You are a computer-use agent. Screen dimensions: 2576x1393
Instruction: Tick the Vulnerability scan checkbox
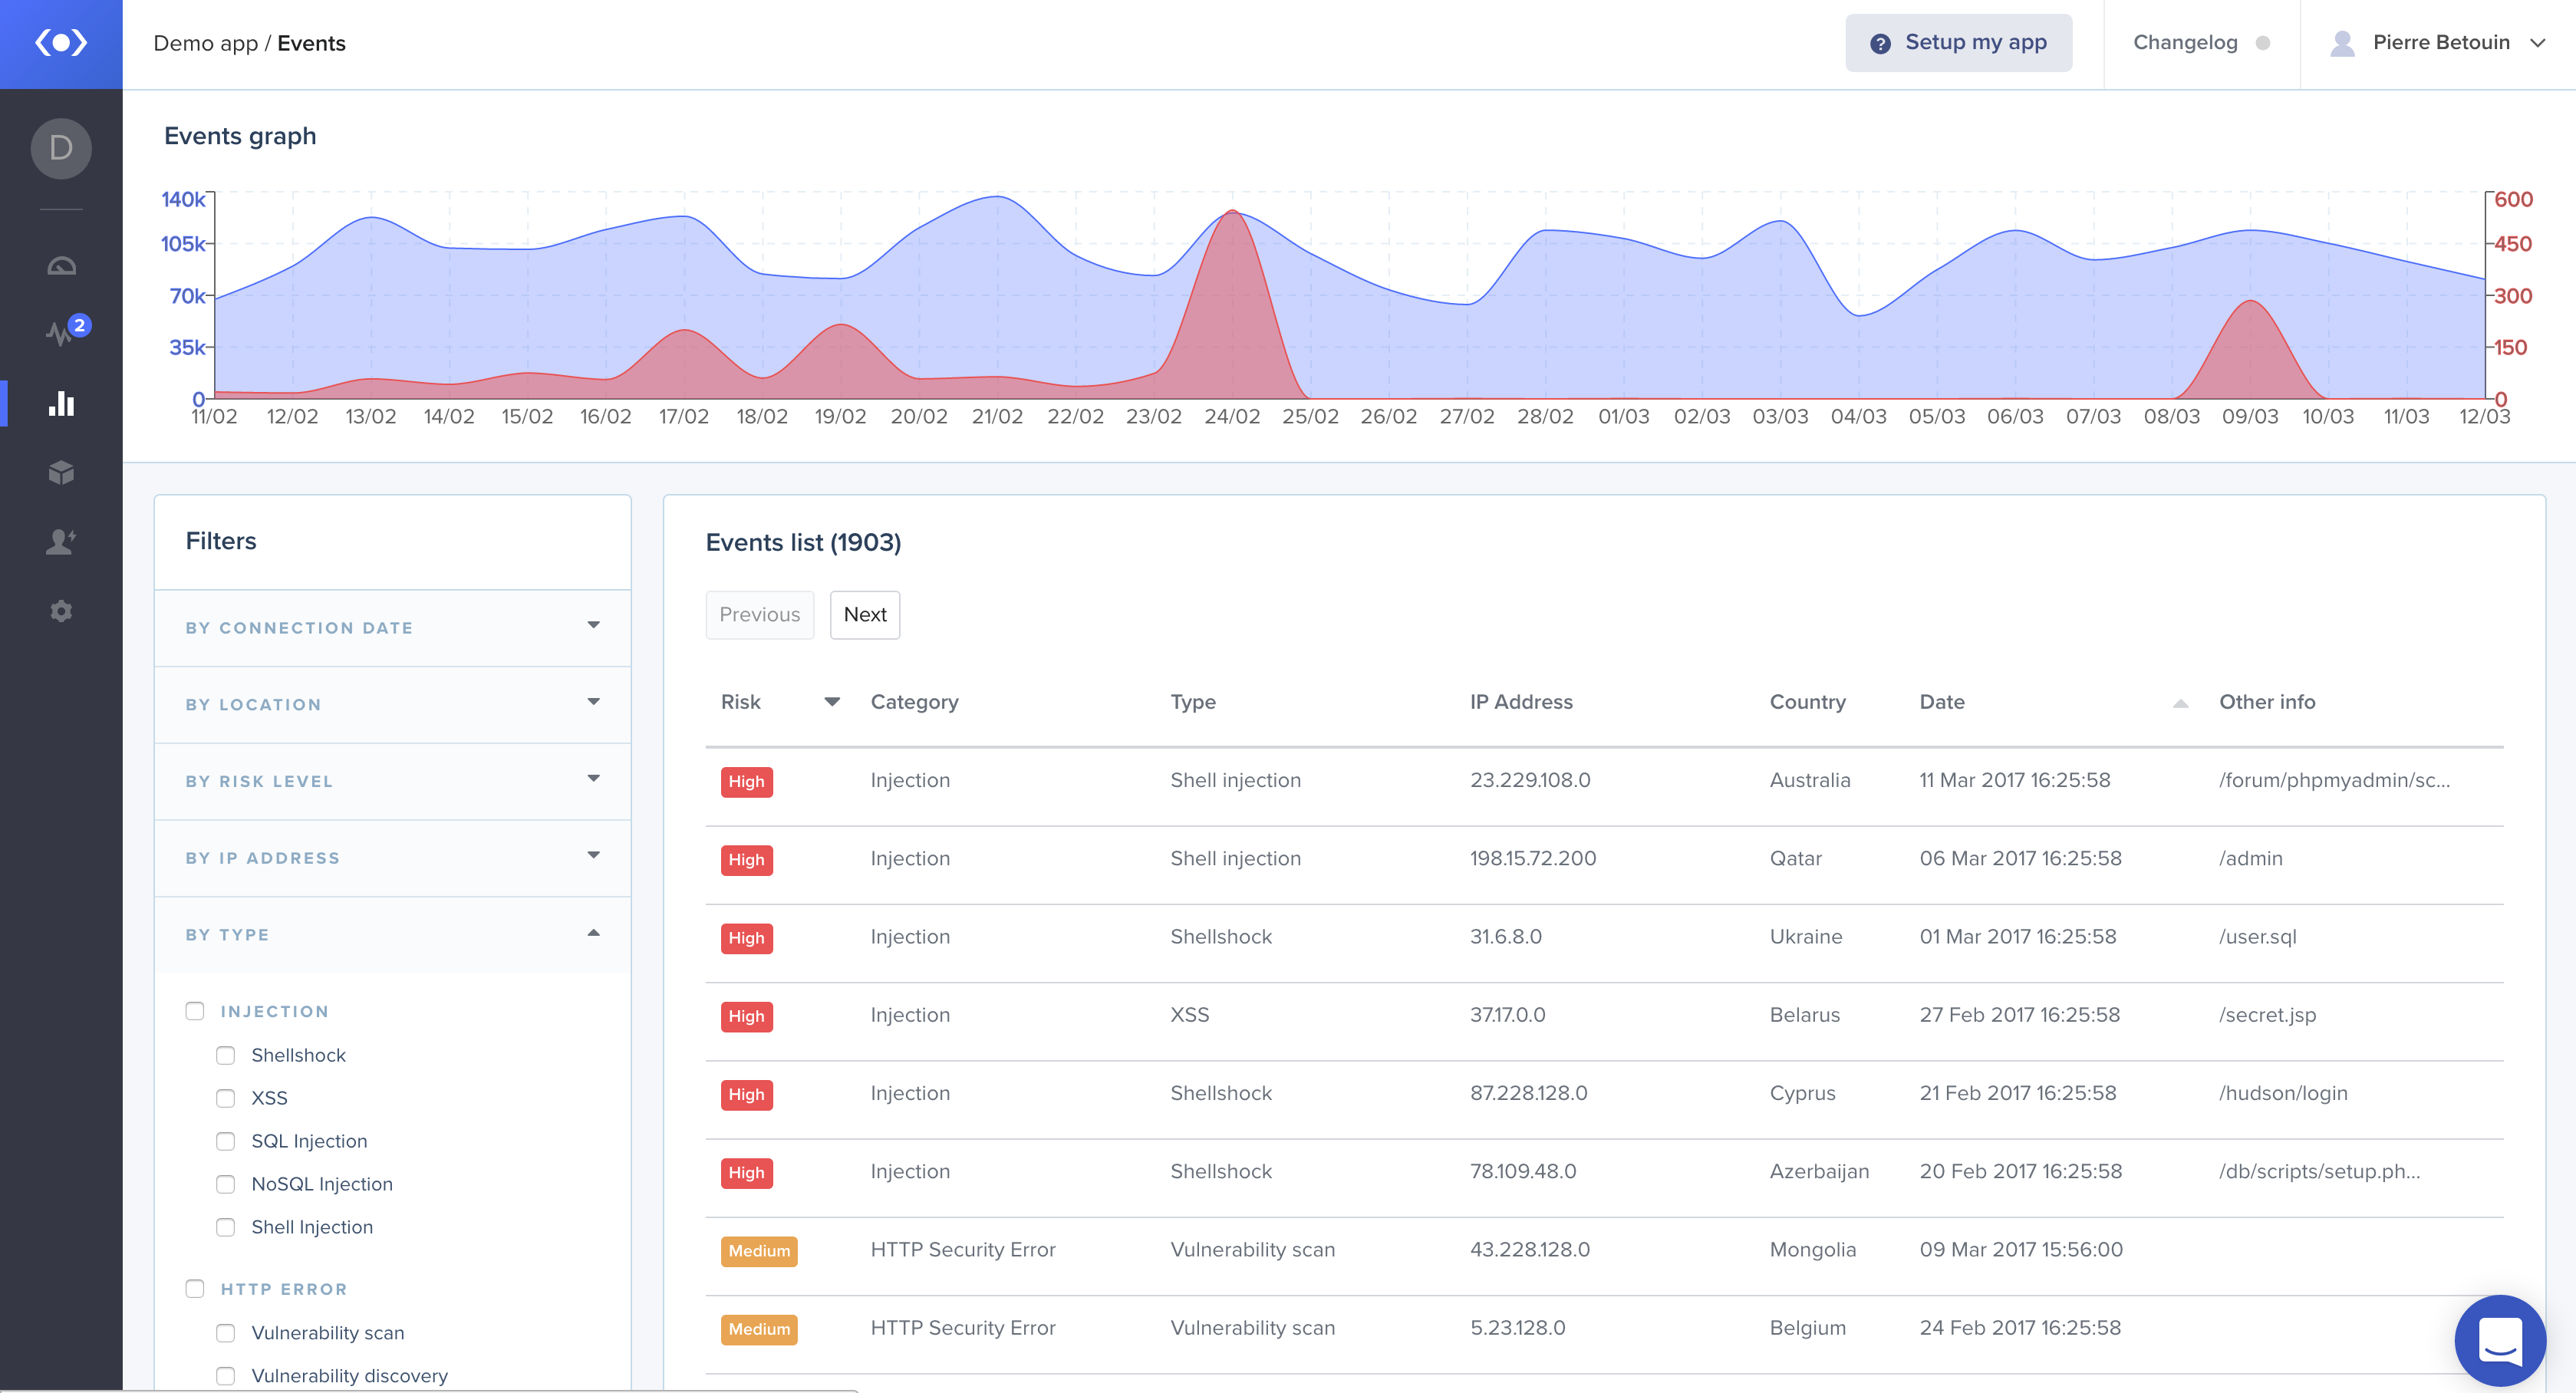pos(226,1333)
